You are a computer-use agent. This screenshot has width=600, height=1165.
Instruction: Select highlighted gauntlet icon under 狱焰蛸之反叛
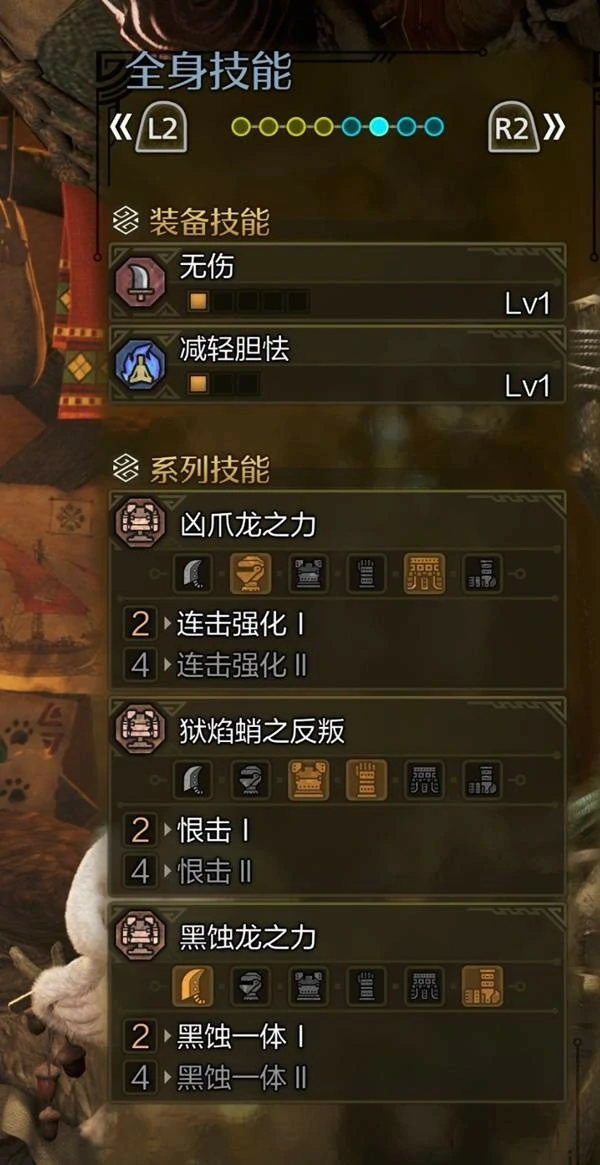point(366,779)
